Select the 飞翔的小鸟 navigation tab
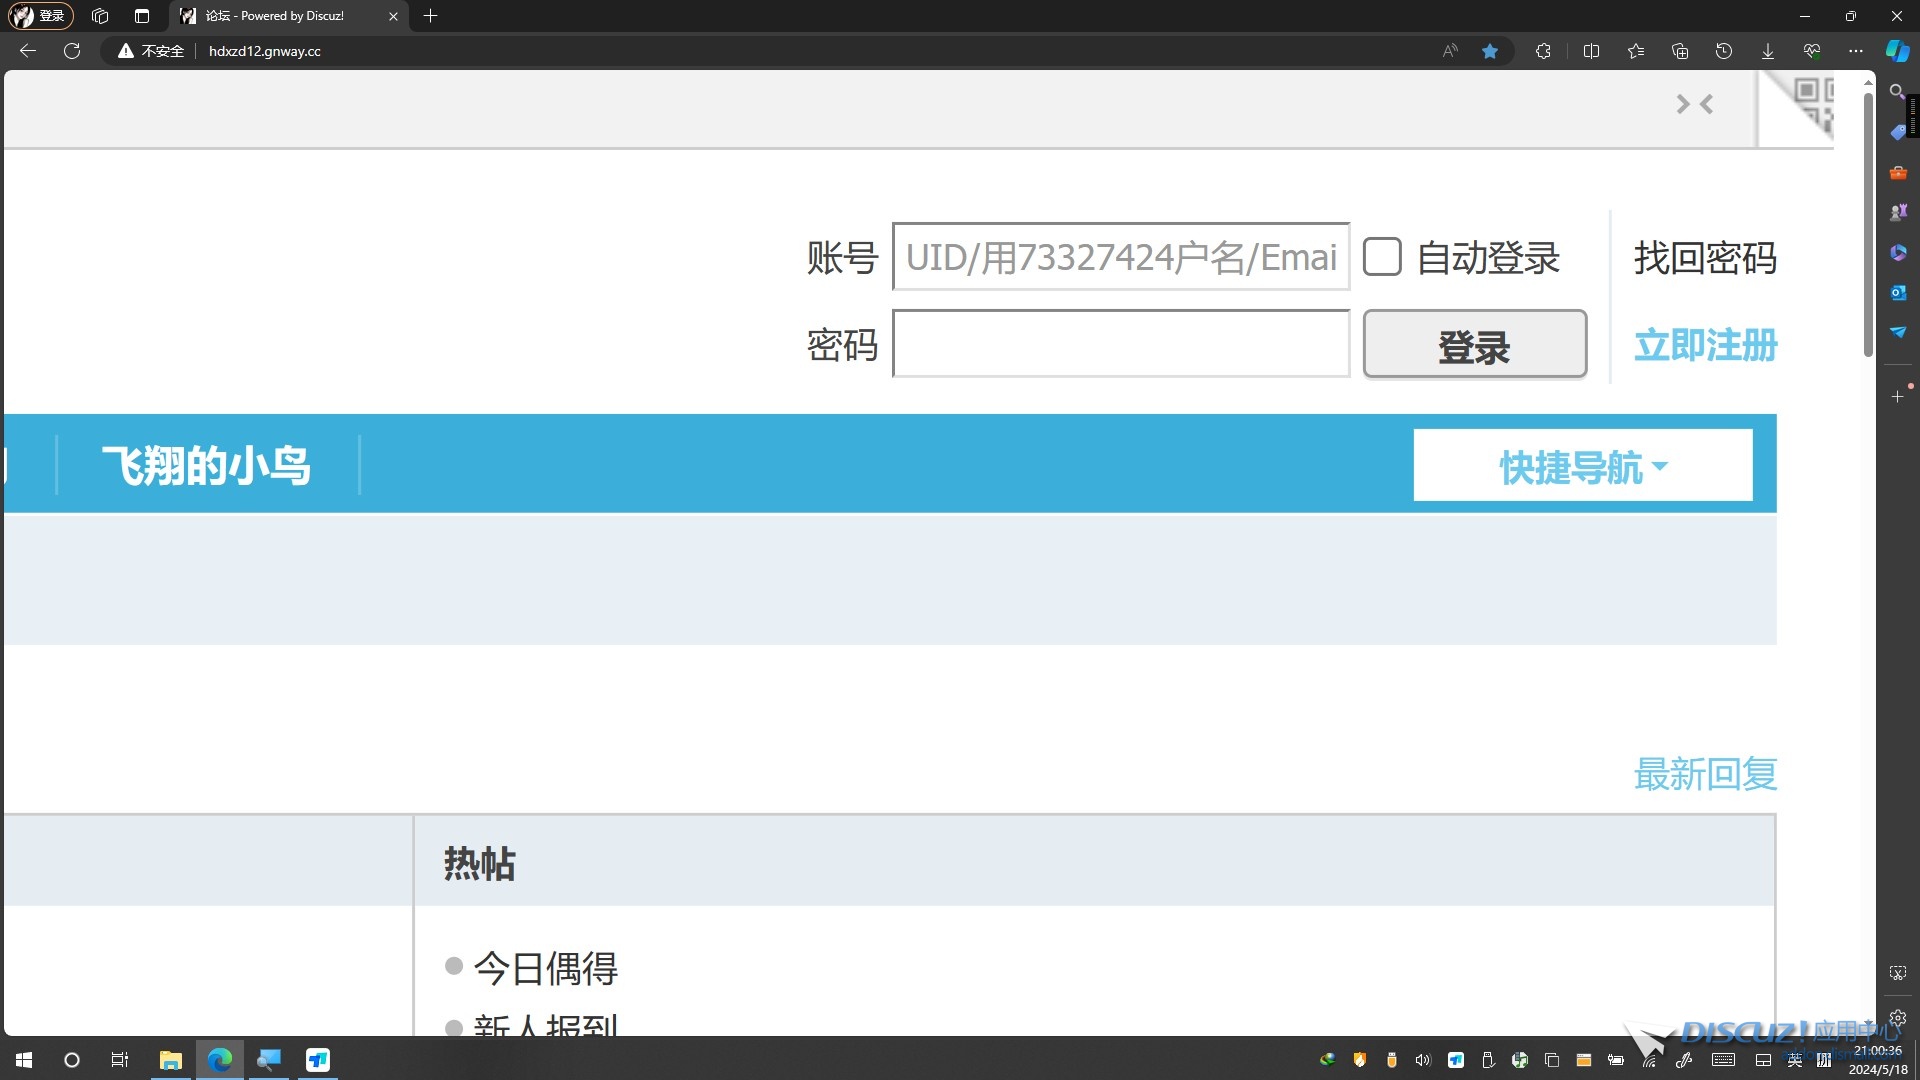 [x=207, y=466]
